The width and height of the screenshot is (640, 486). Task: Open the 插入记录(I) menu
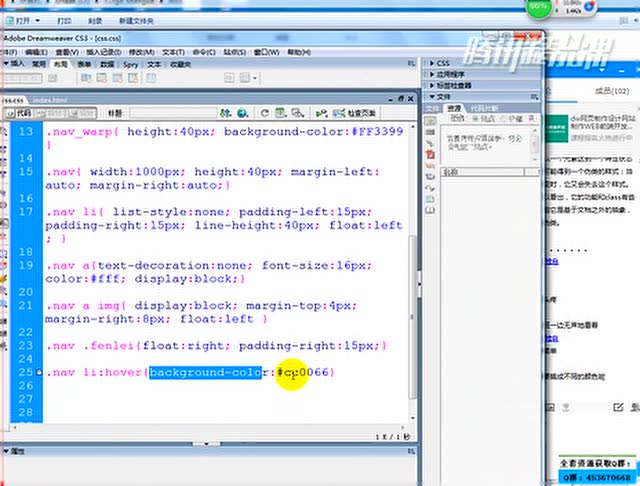pos(104,52)
